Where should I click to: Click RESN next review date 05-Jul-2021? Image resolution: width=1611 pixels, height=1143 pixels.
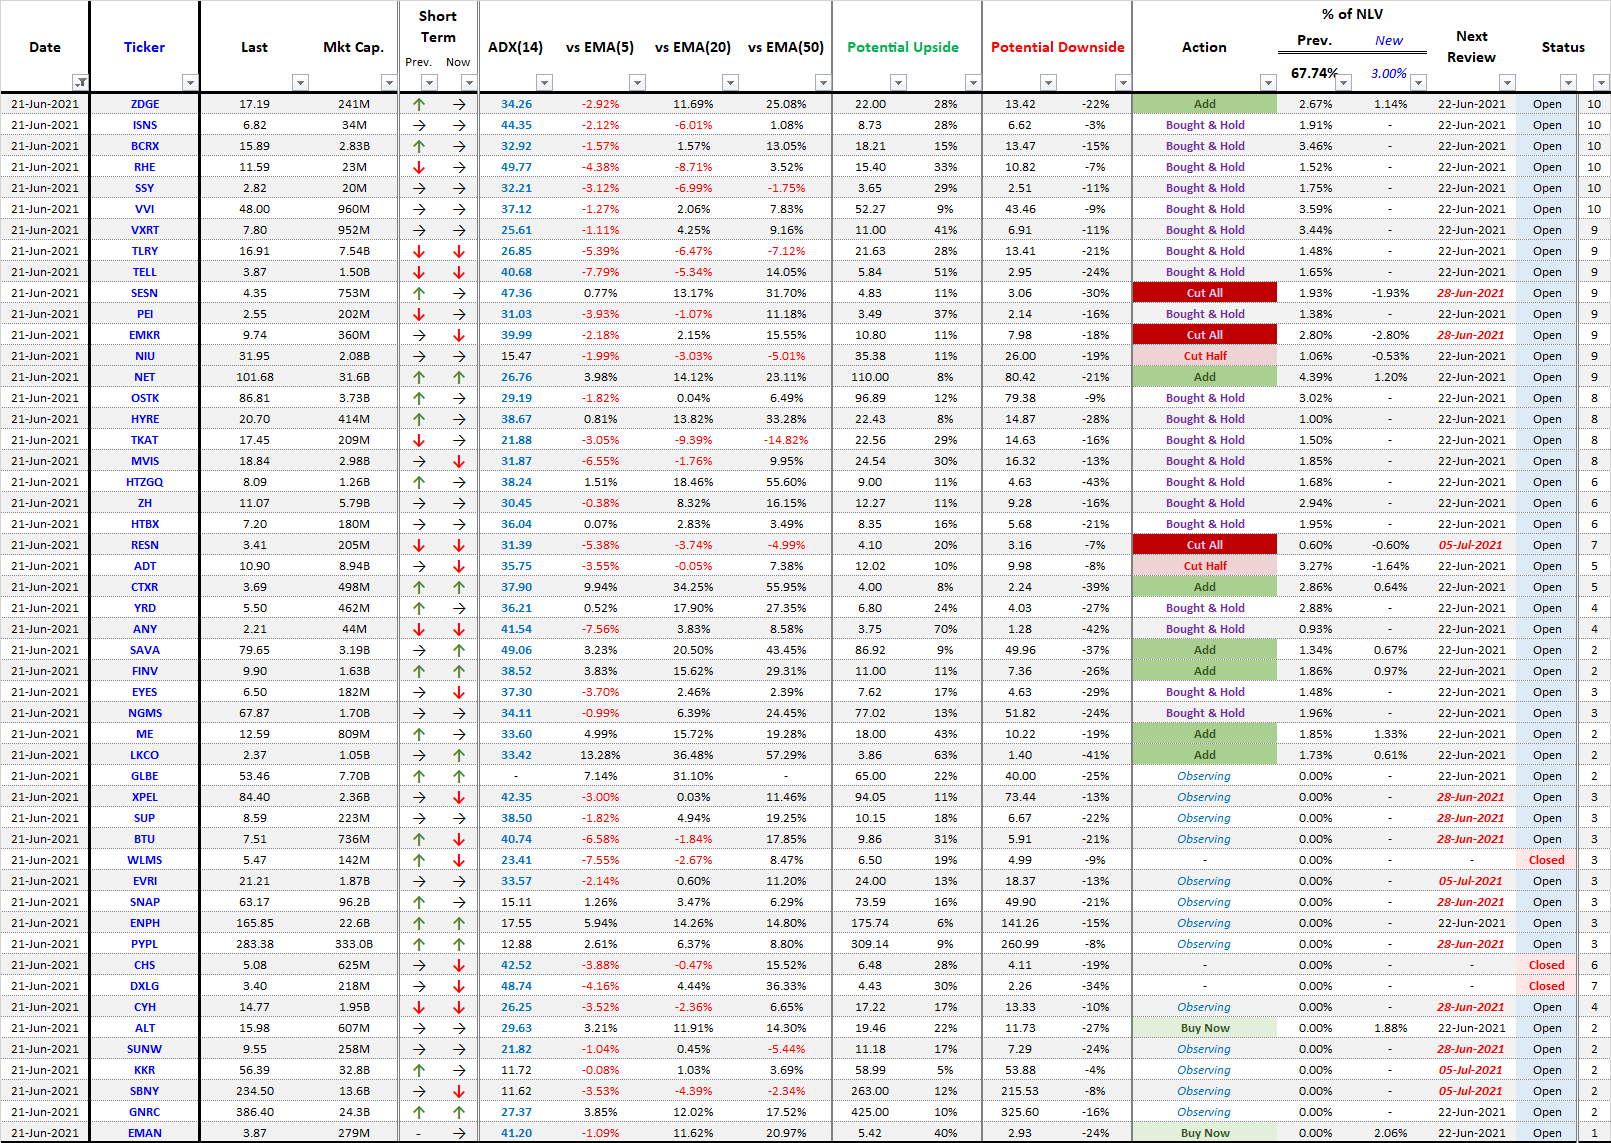pos(1470,545)
